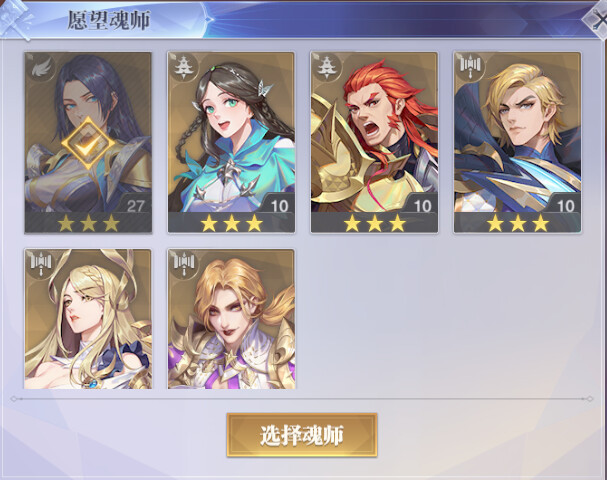
Task: Click the pagoda icon on red-haired warrior card
Action: pos(326,67)
